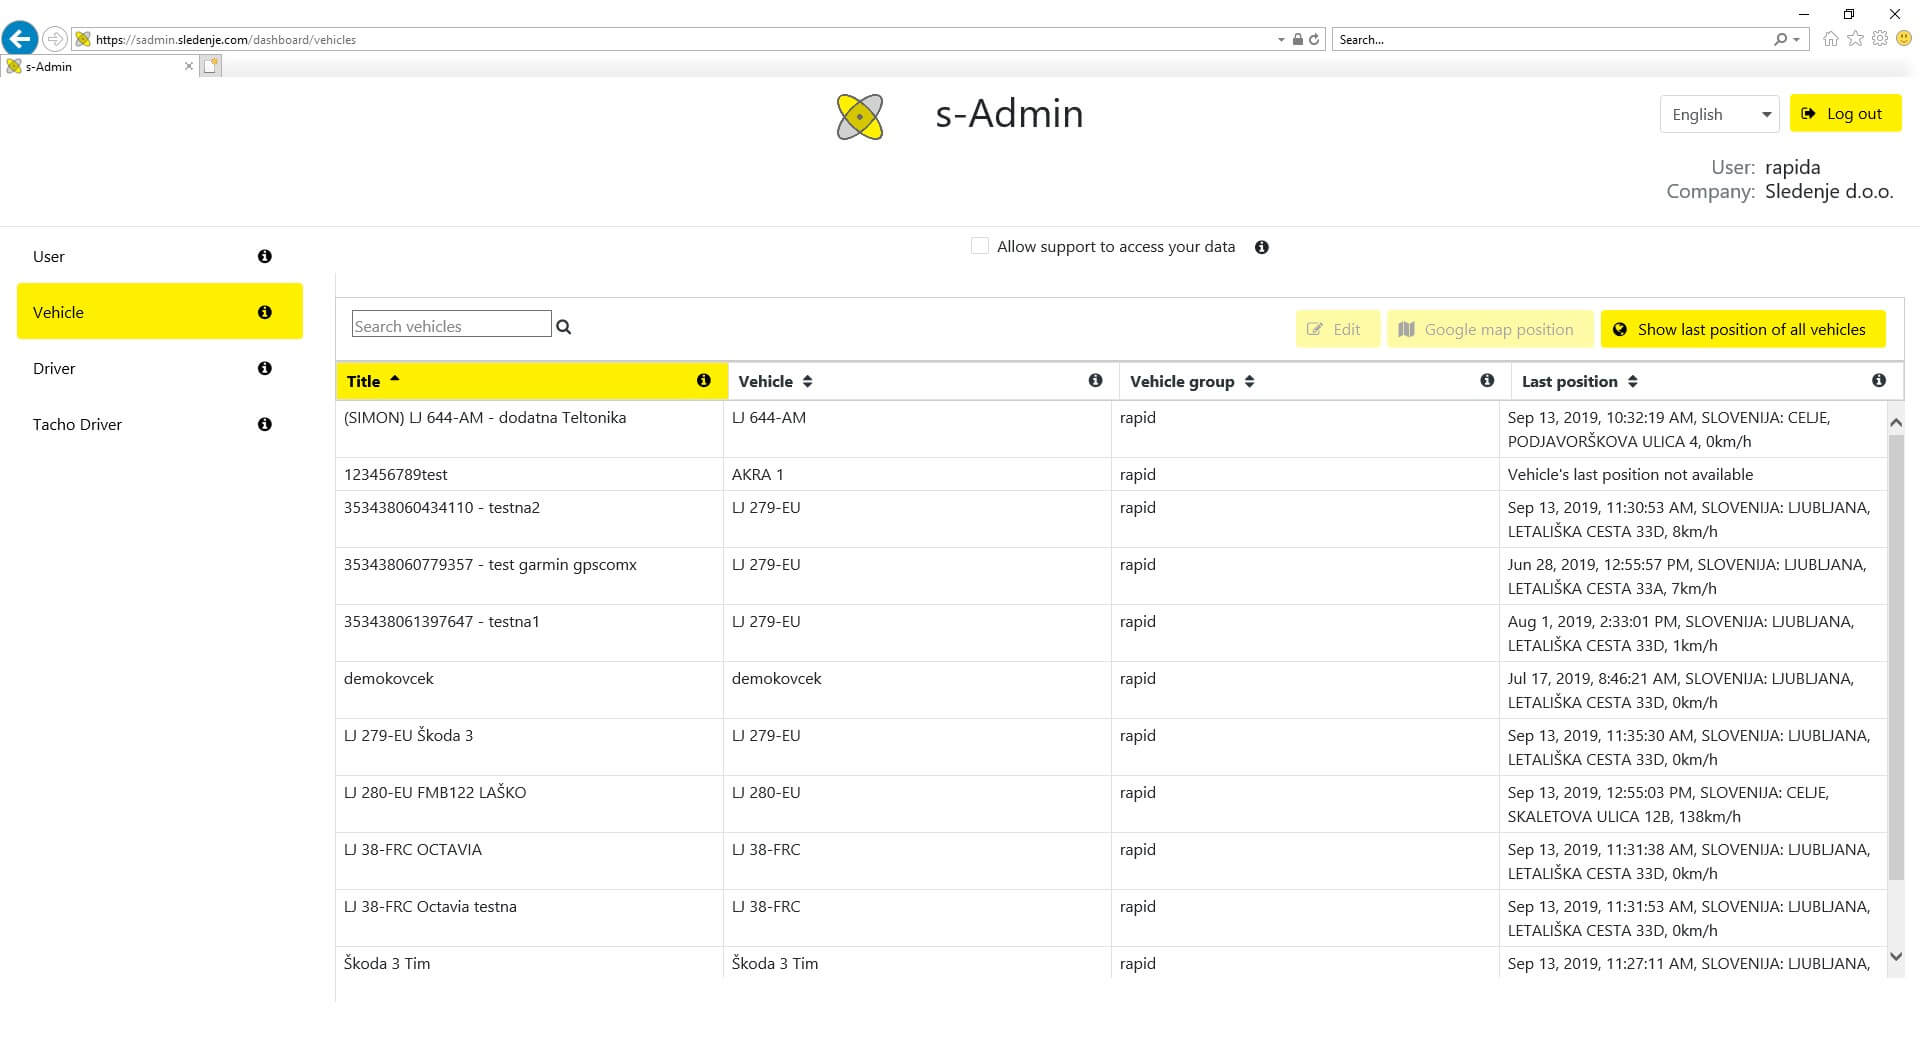Select row LJ 38-FRC OCTAVIA
The height and width of the screenshot is (1040, 1920).
click(1111, 861)
